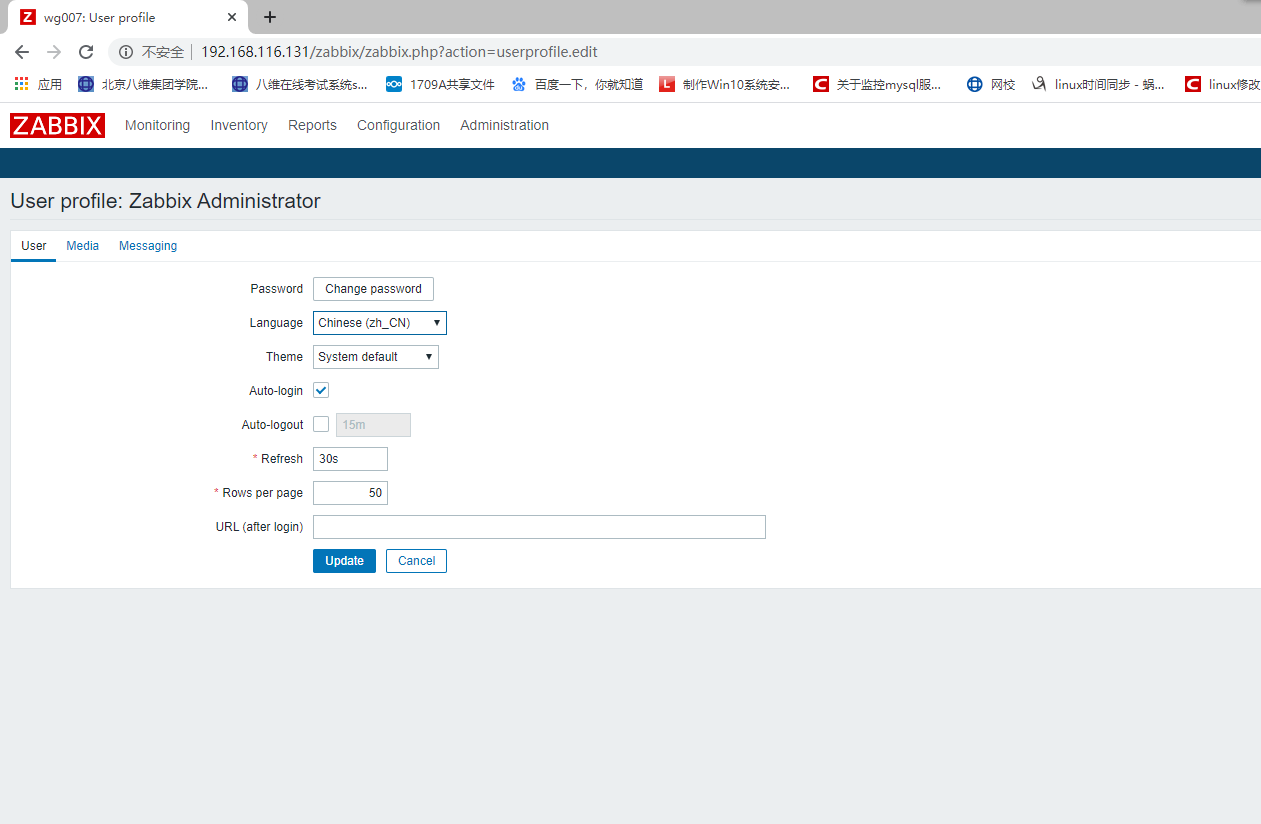1261x824 pixels.
Task: Click the browser back arrow
Action: (22, 52)
